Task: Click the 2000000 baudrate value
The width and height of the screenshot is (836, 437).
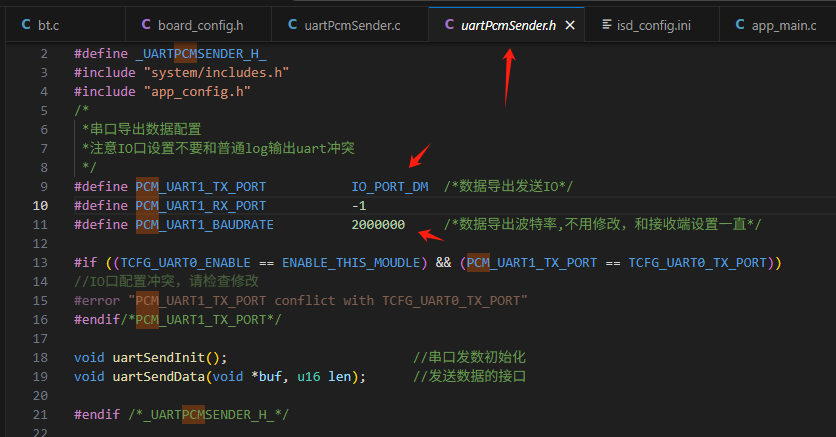Action: [378, 224]
